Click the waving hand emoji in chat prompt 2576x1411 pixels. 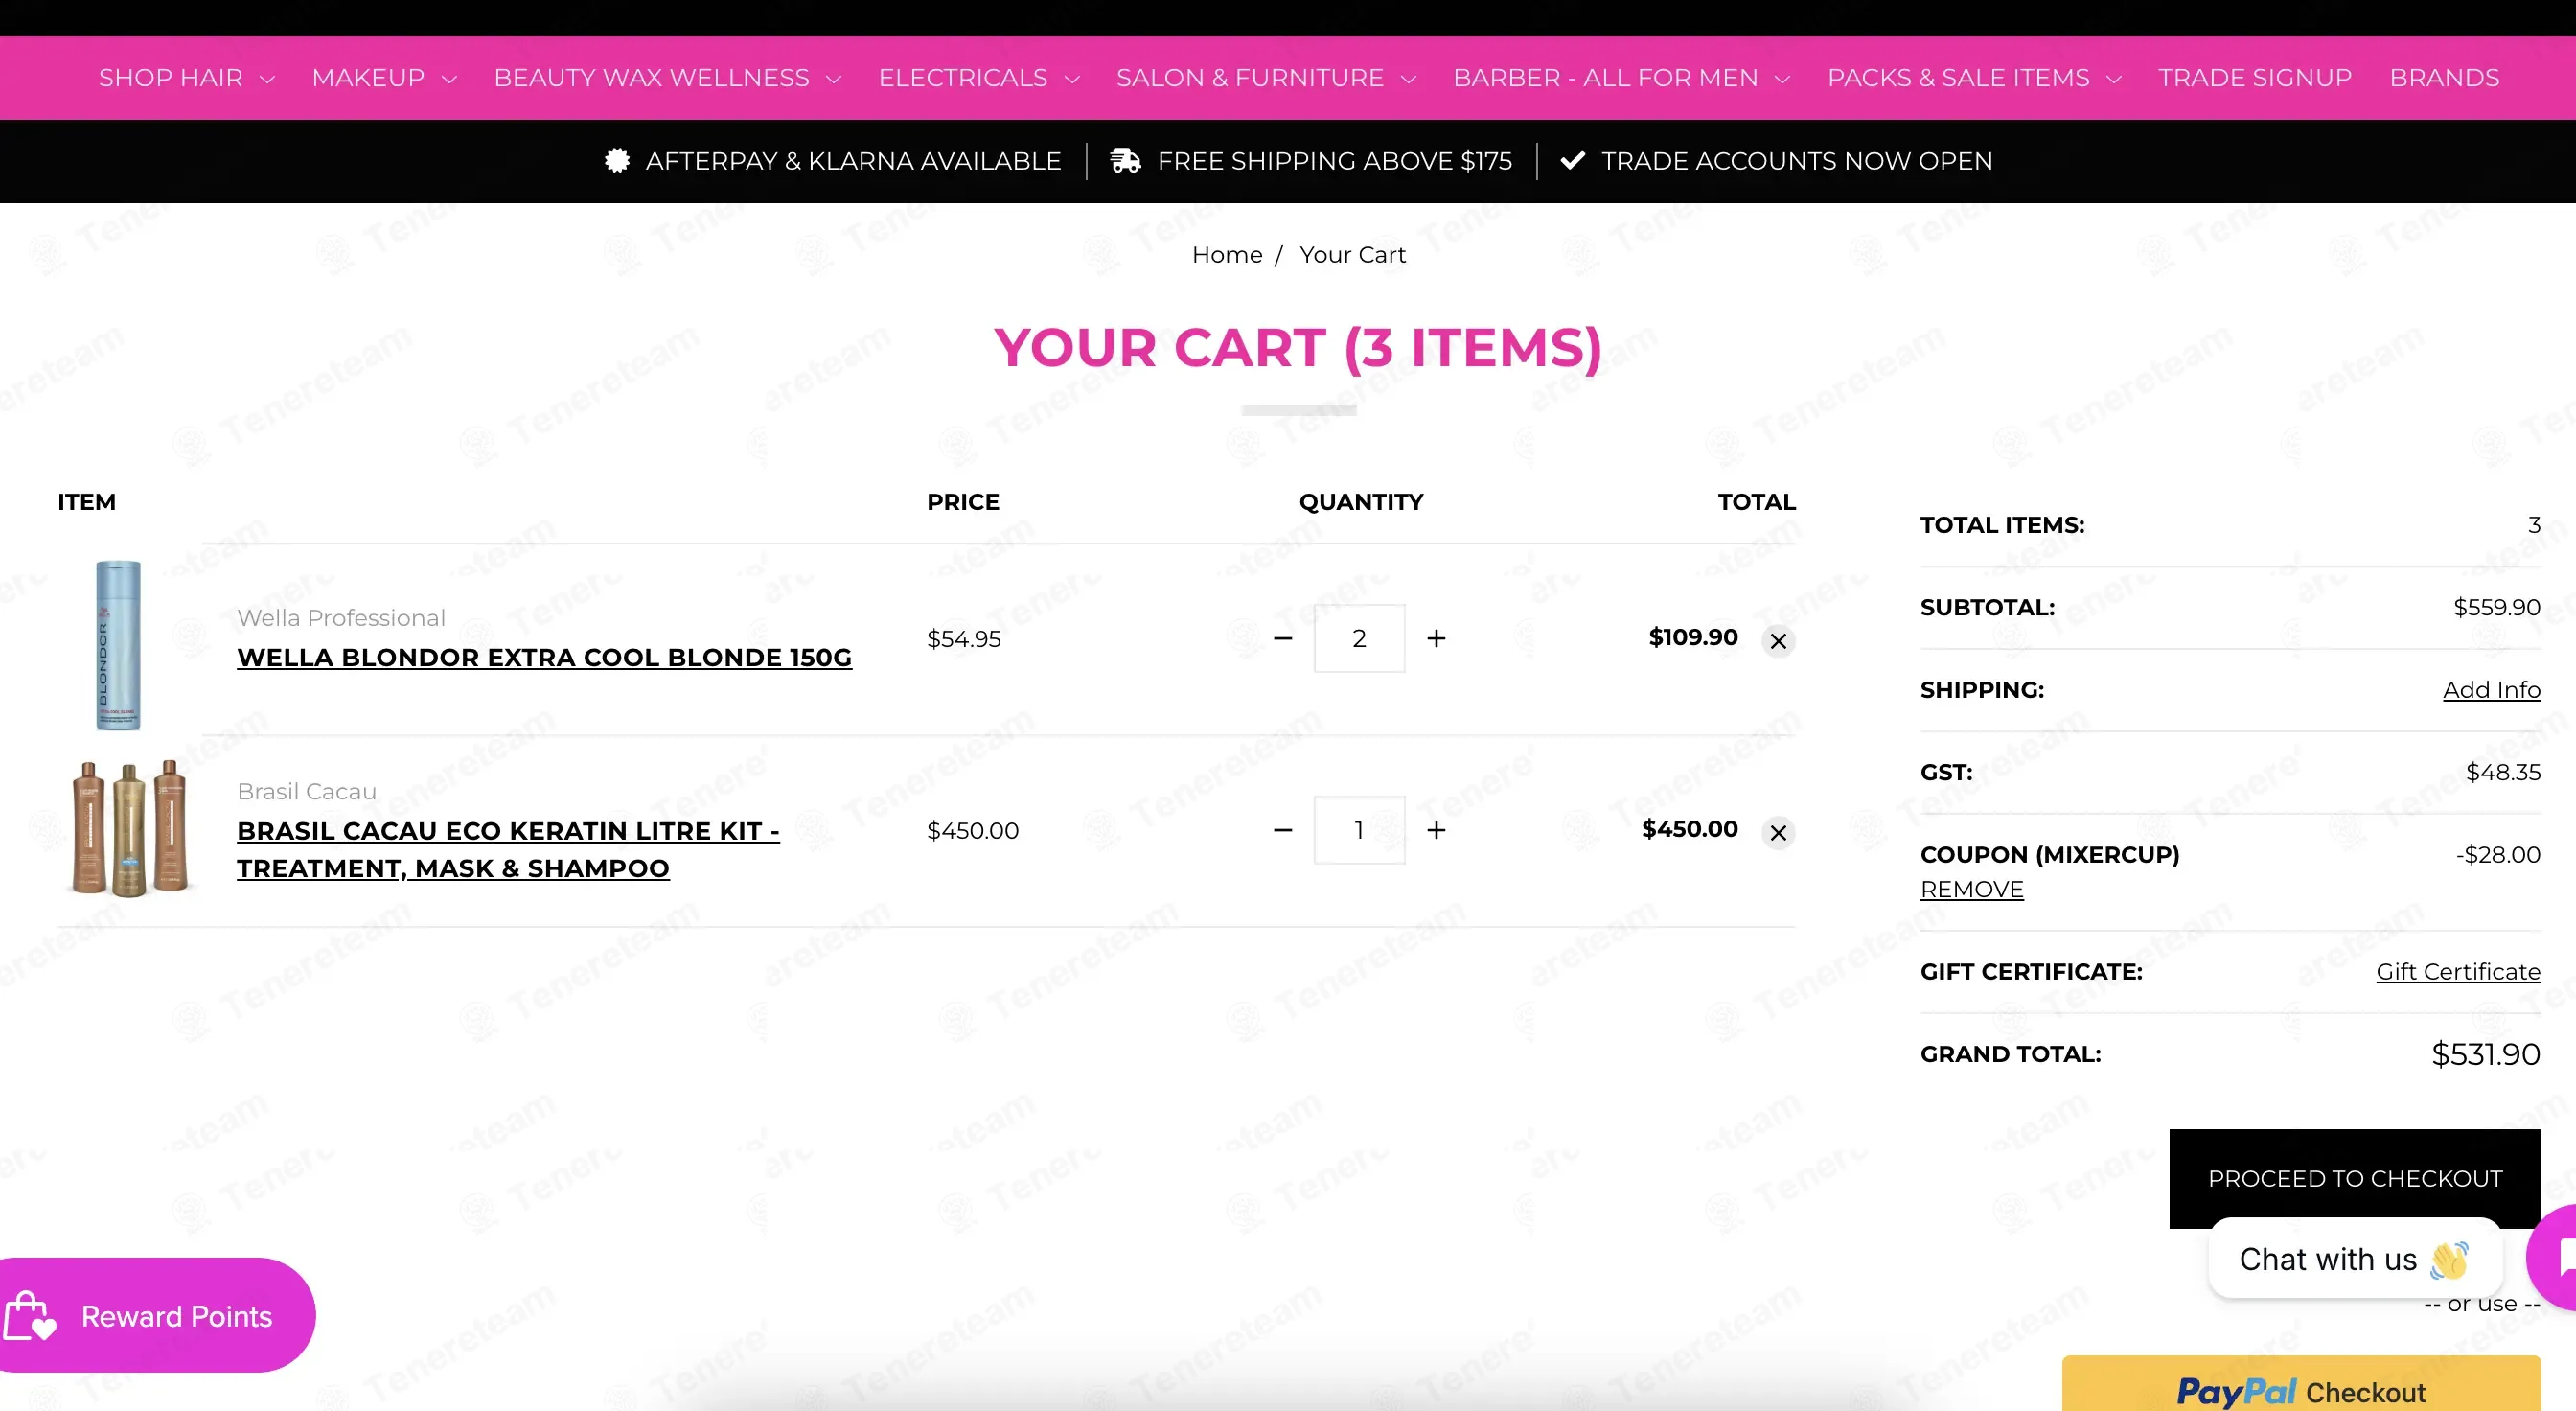[2449, 1260]
